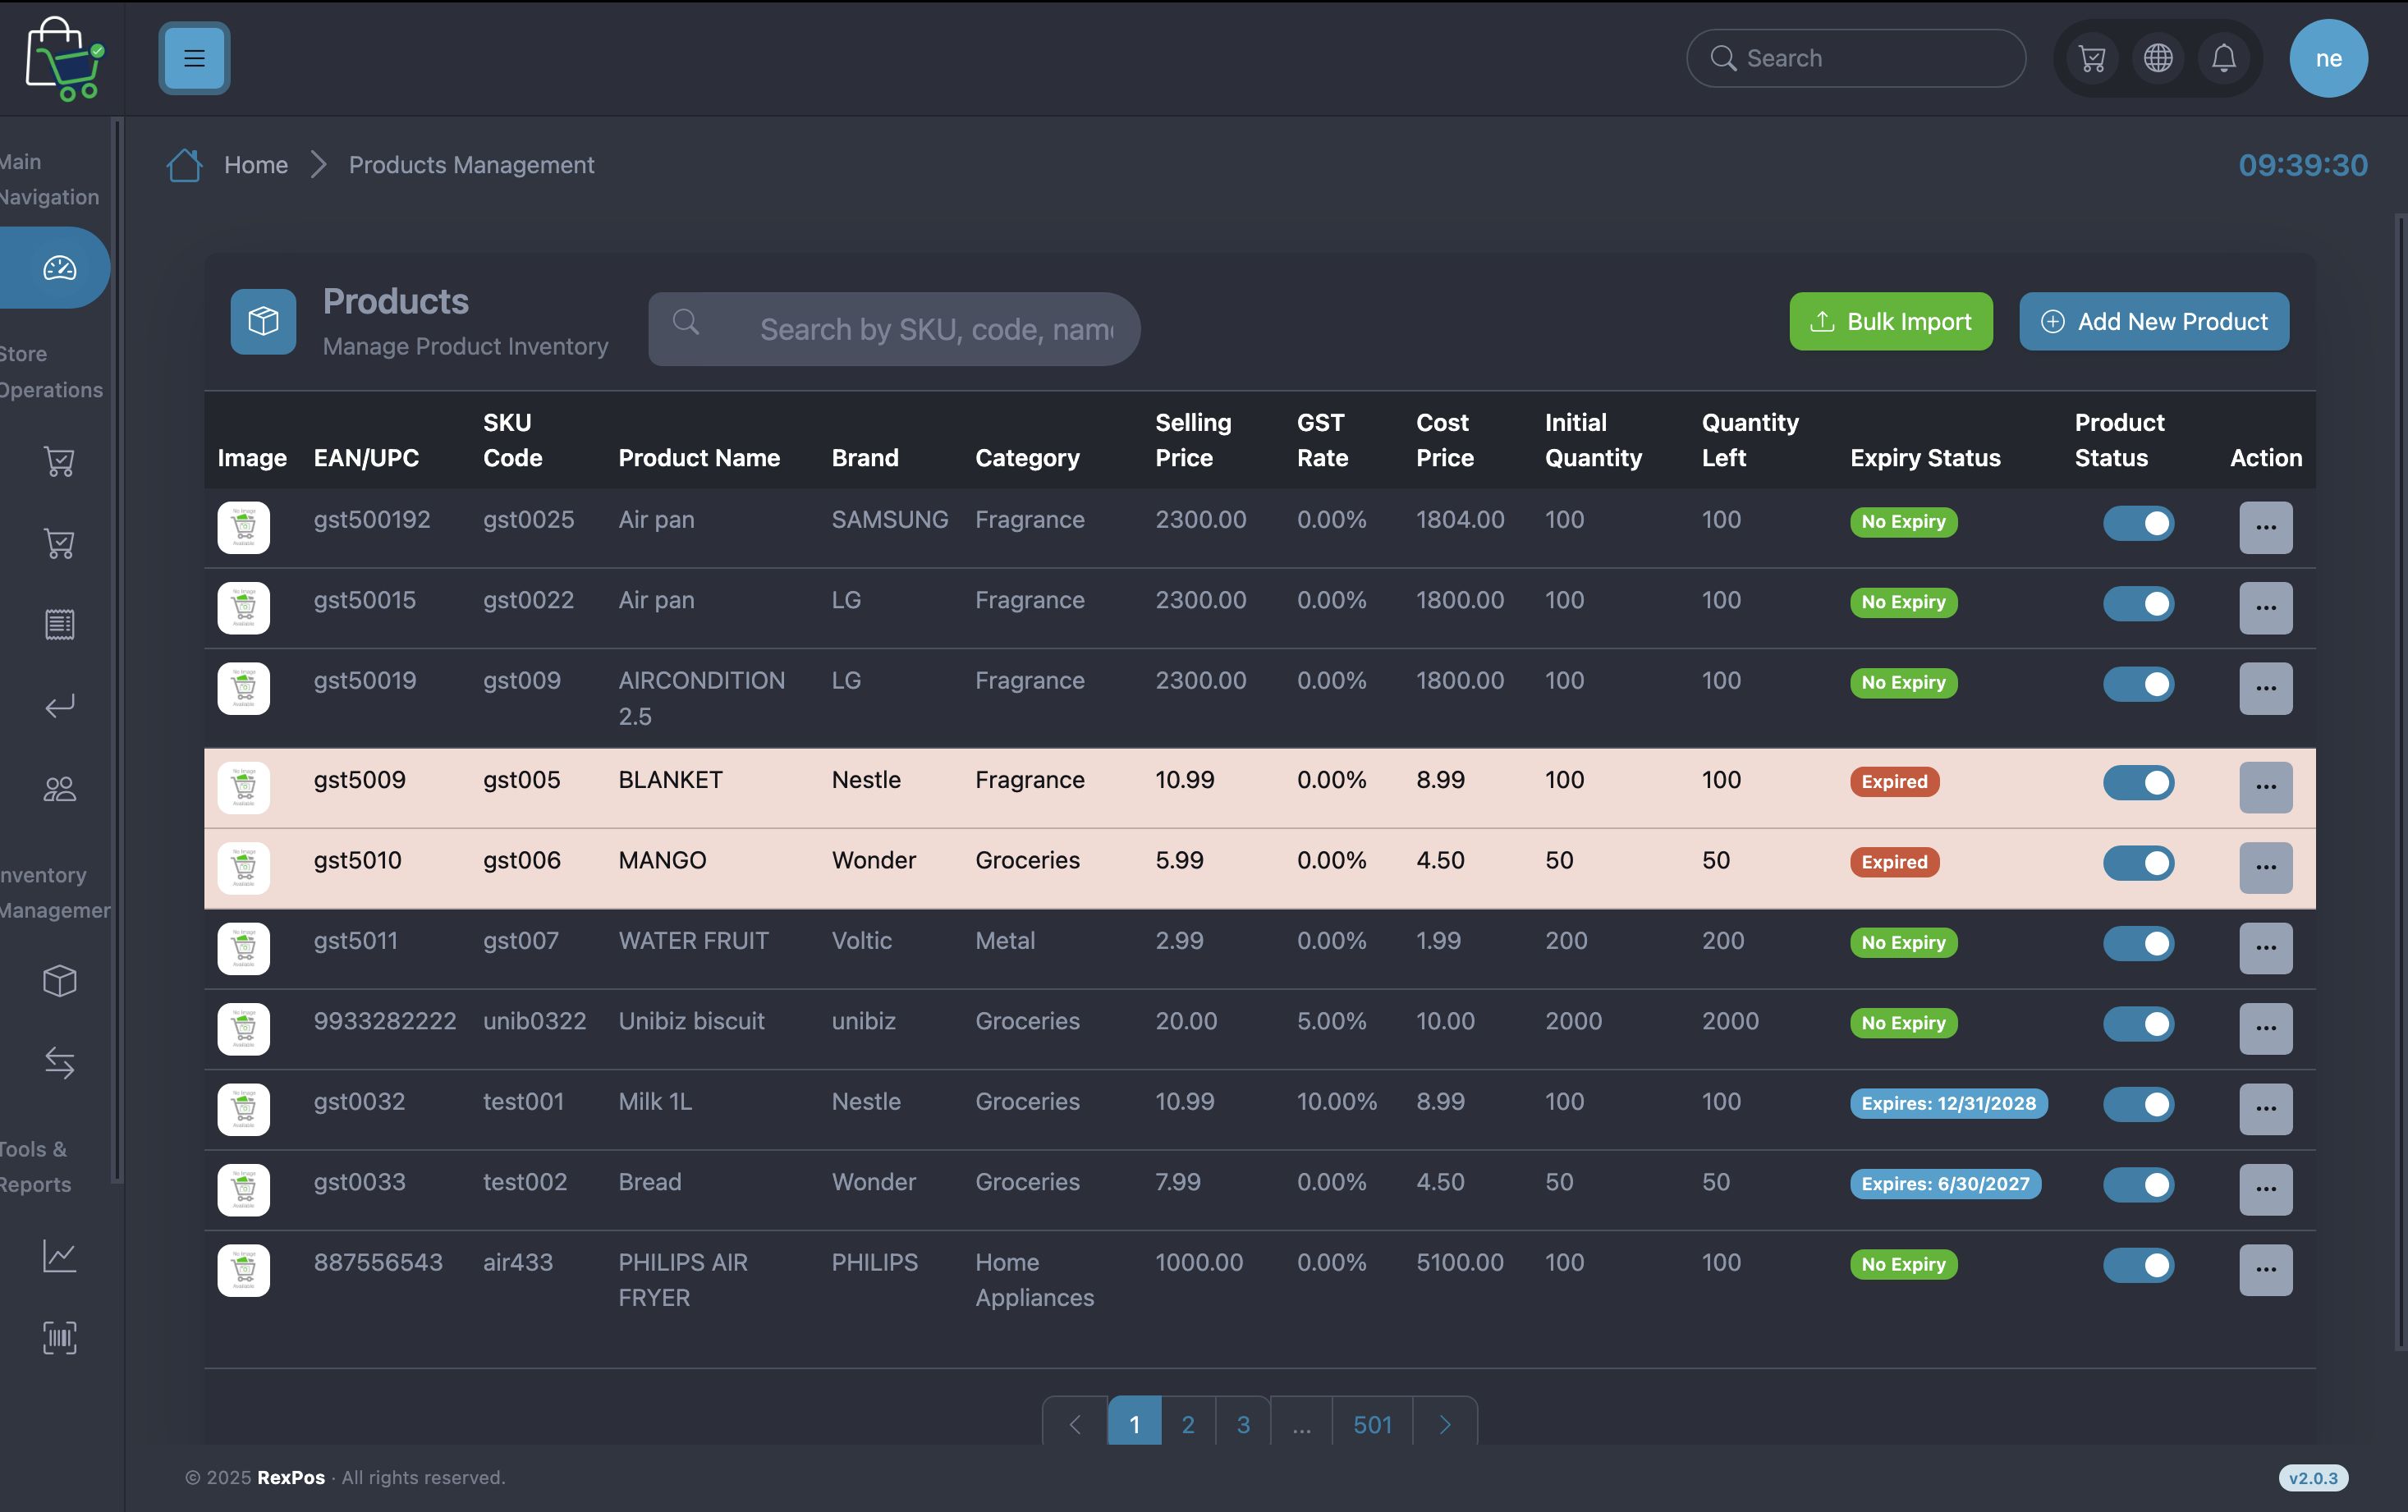Click the hamburger menu toggle button

194,58
